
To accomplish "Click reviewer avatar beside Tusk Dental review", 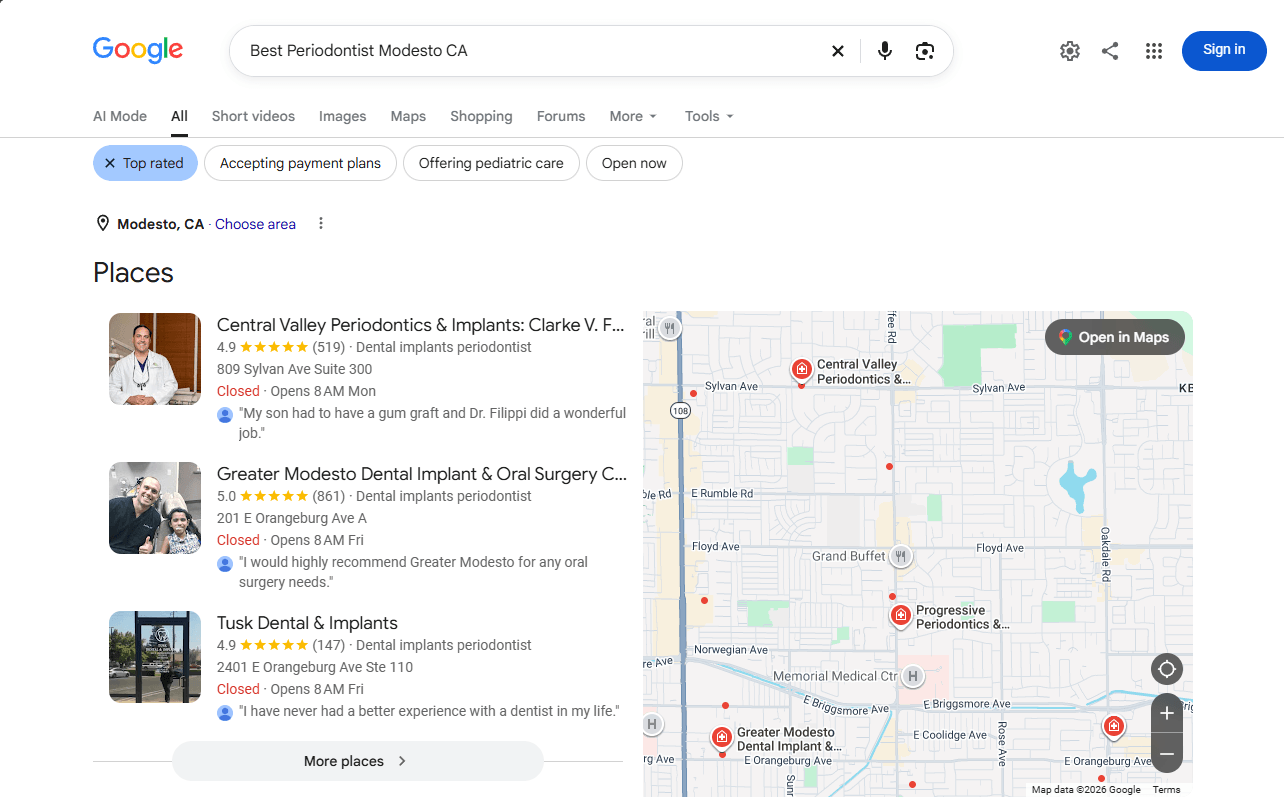I will tap(225, 712).
